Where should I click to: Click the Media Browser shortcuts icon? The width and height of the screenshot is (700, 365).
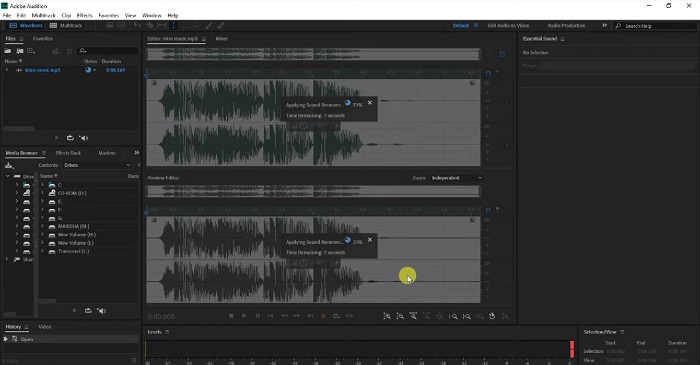(9, 165)
